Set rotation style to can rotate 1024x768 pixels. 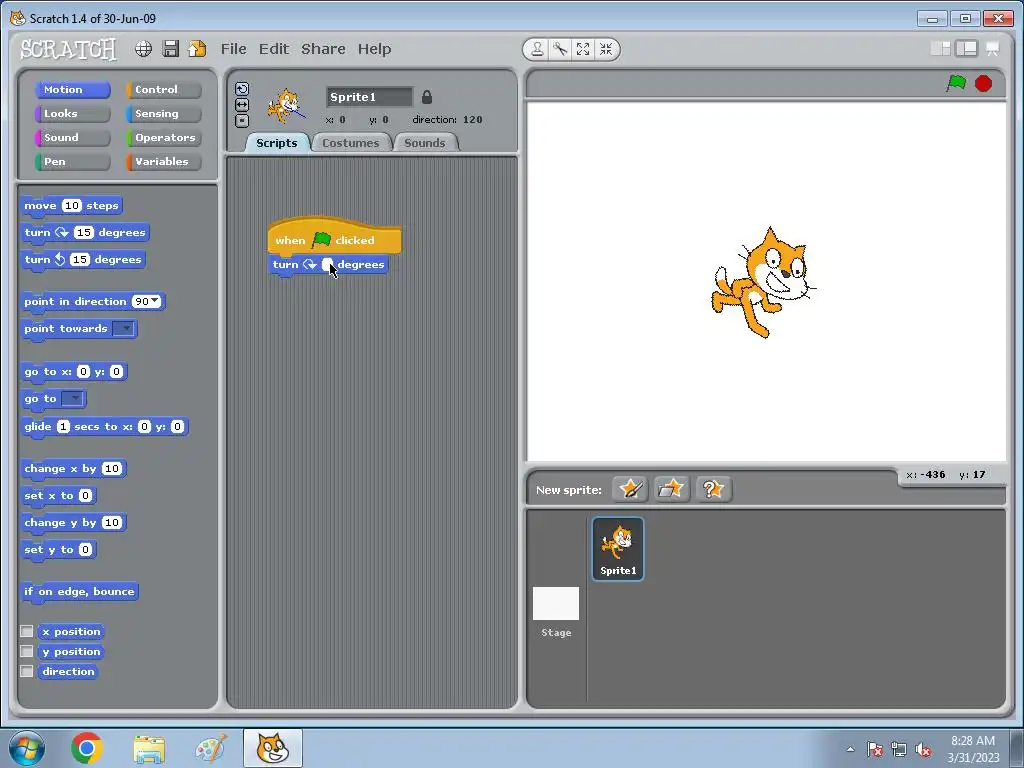coord(242,89)
